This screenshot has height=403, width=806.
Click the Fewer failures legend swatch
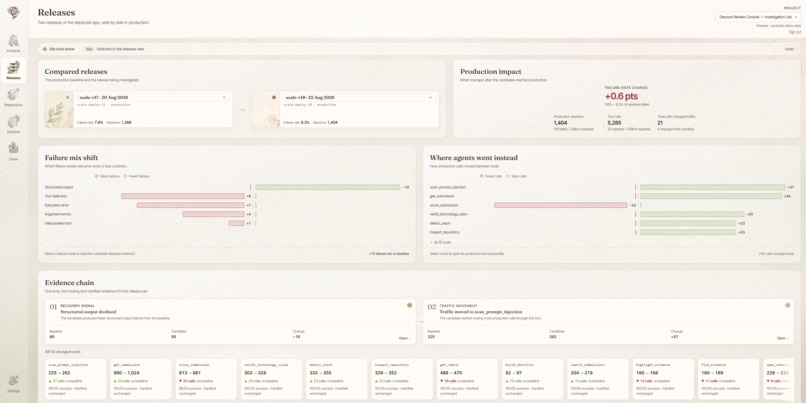(x=125, y=176)
